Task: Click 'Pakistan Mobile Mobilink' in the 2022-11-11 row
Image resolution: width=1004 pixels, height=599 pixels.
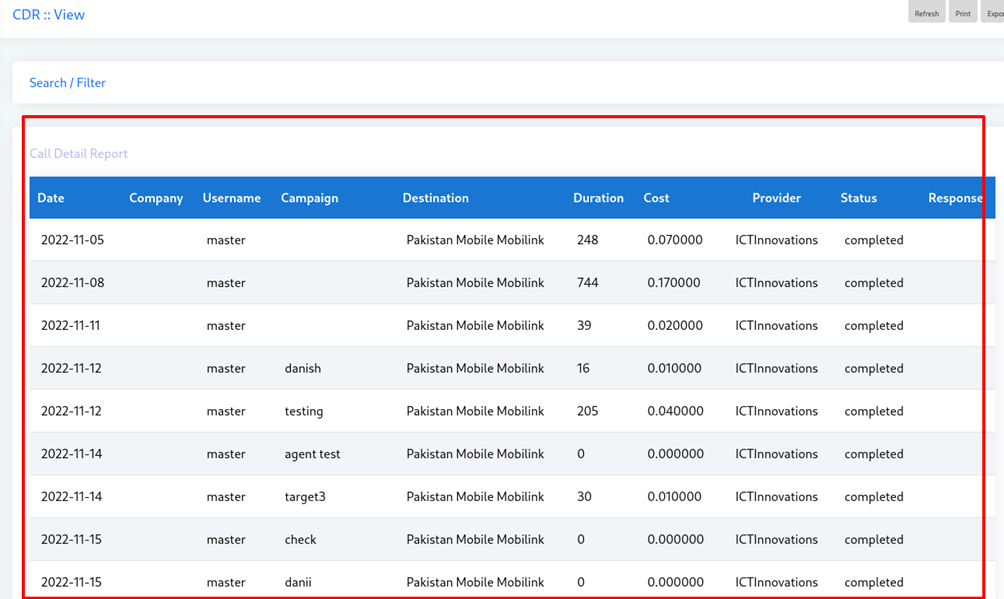Action: click(475, 325)
